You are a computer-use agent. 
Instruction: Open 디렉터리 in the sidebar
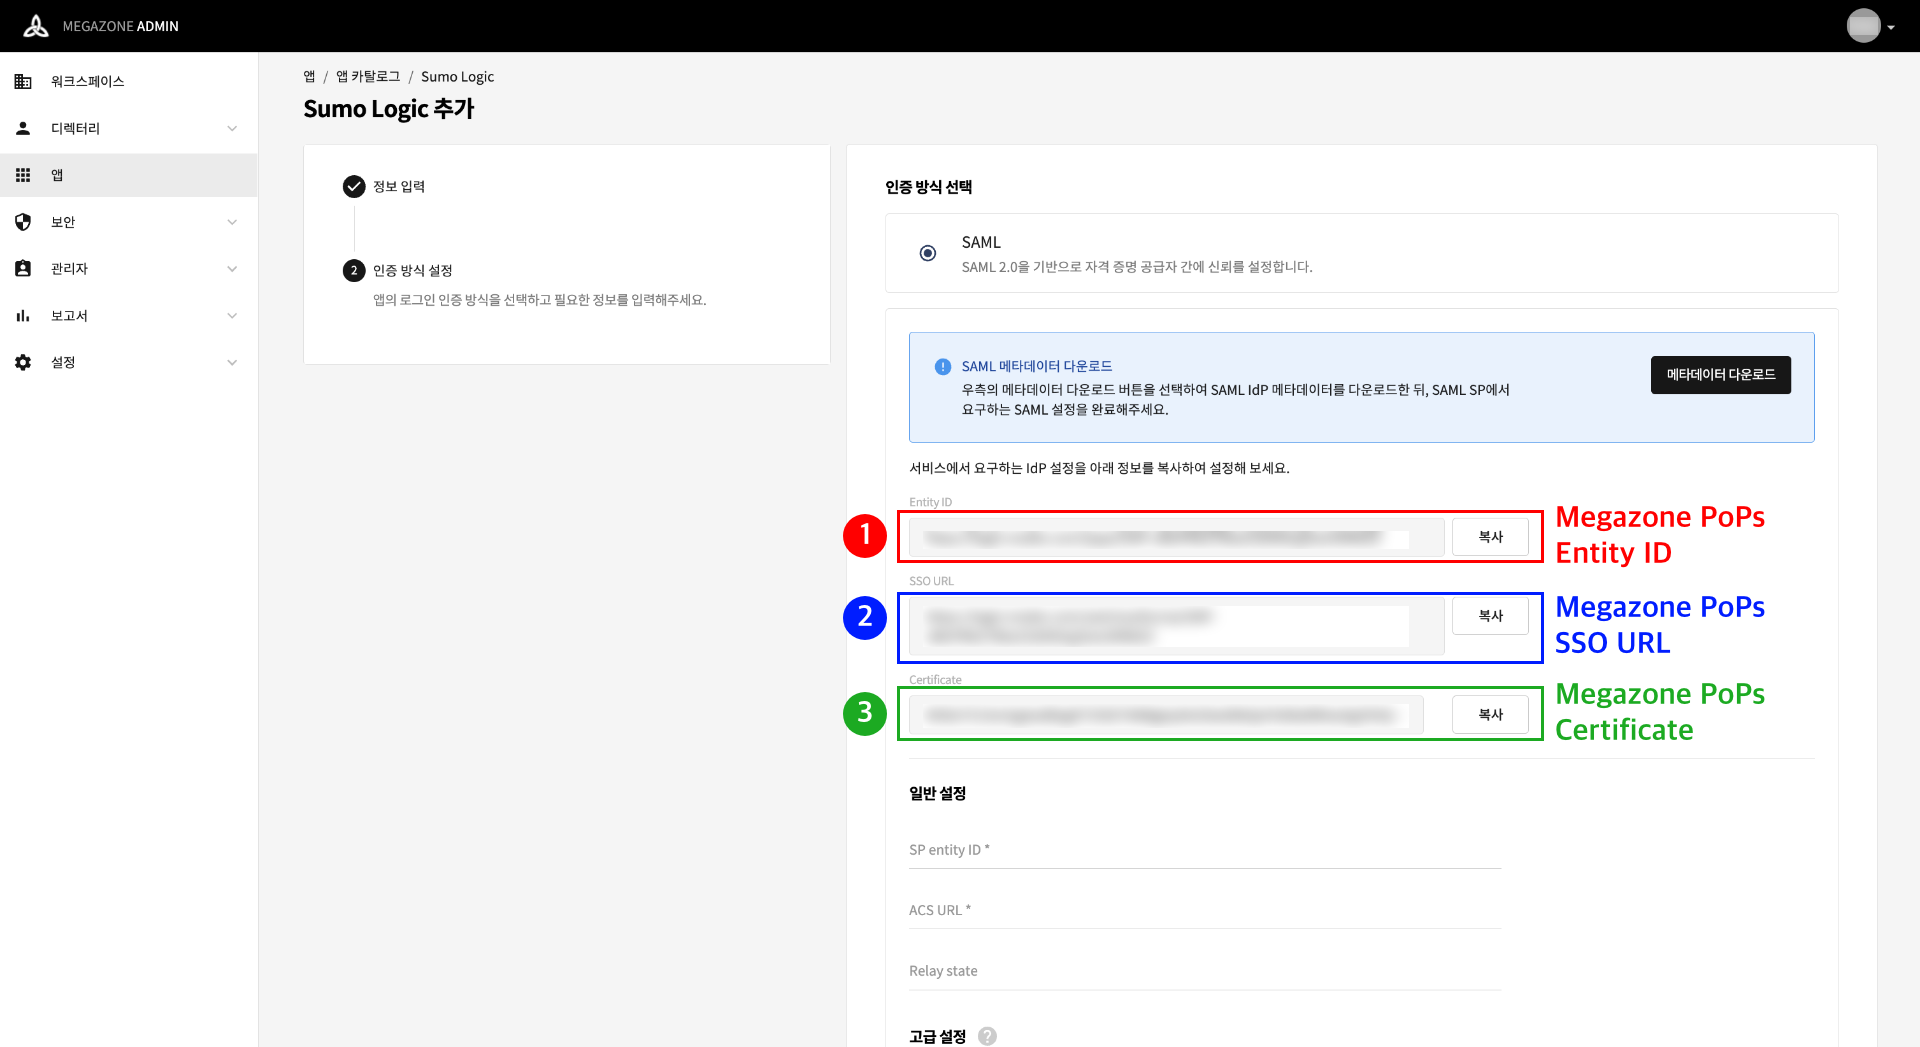click(128, 128)
